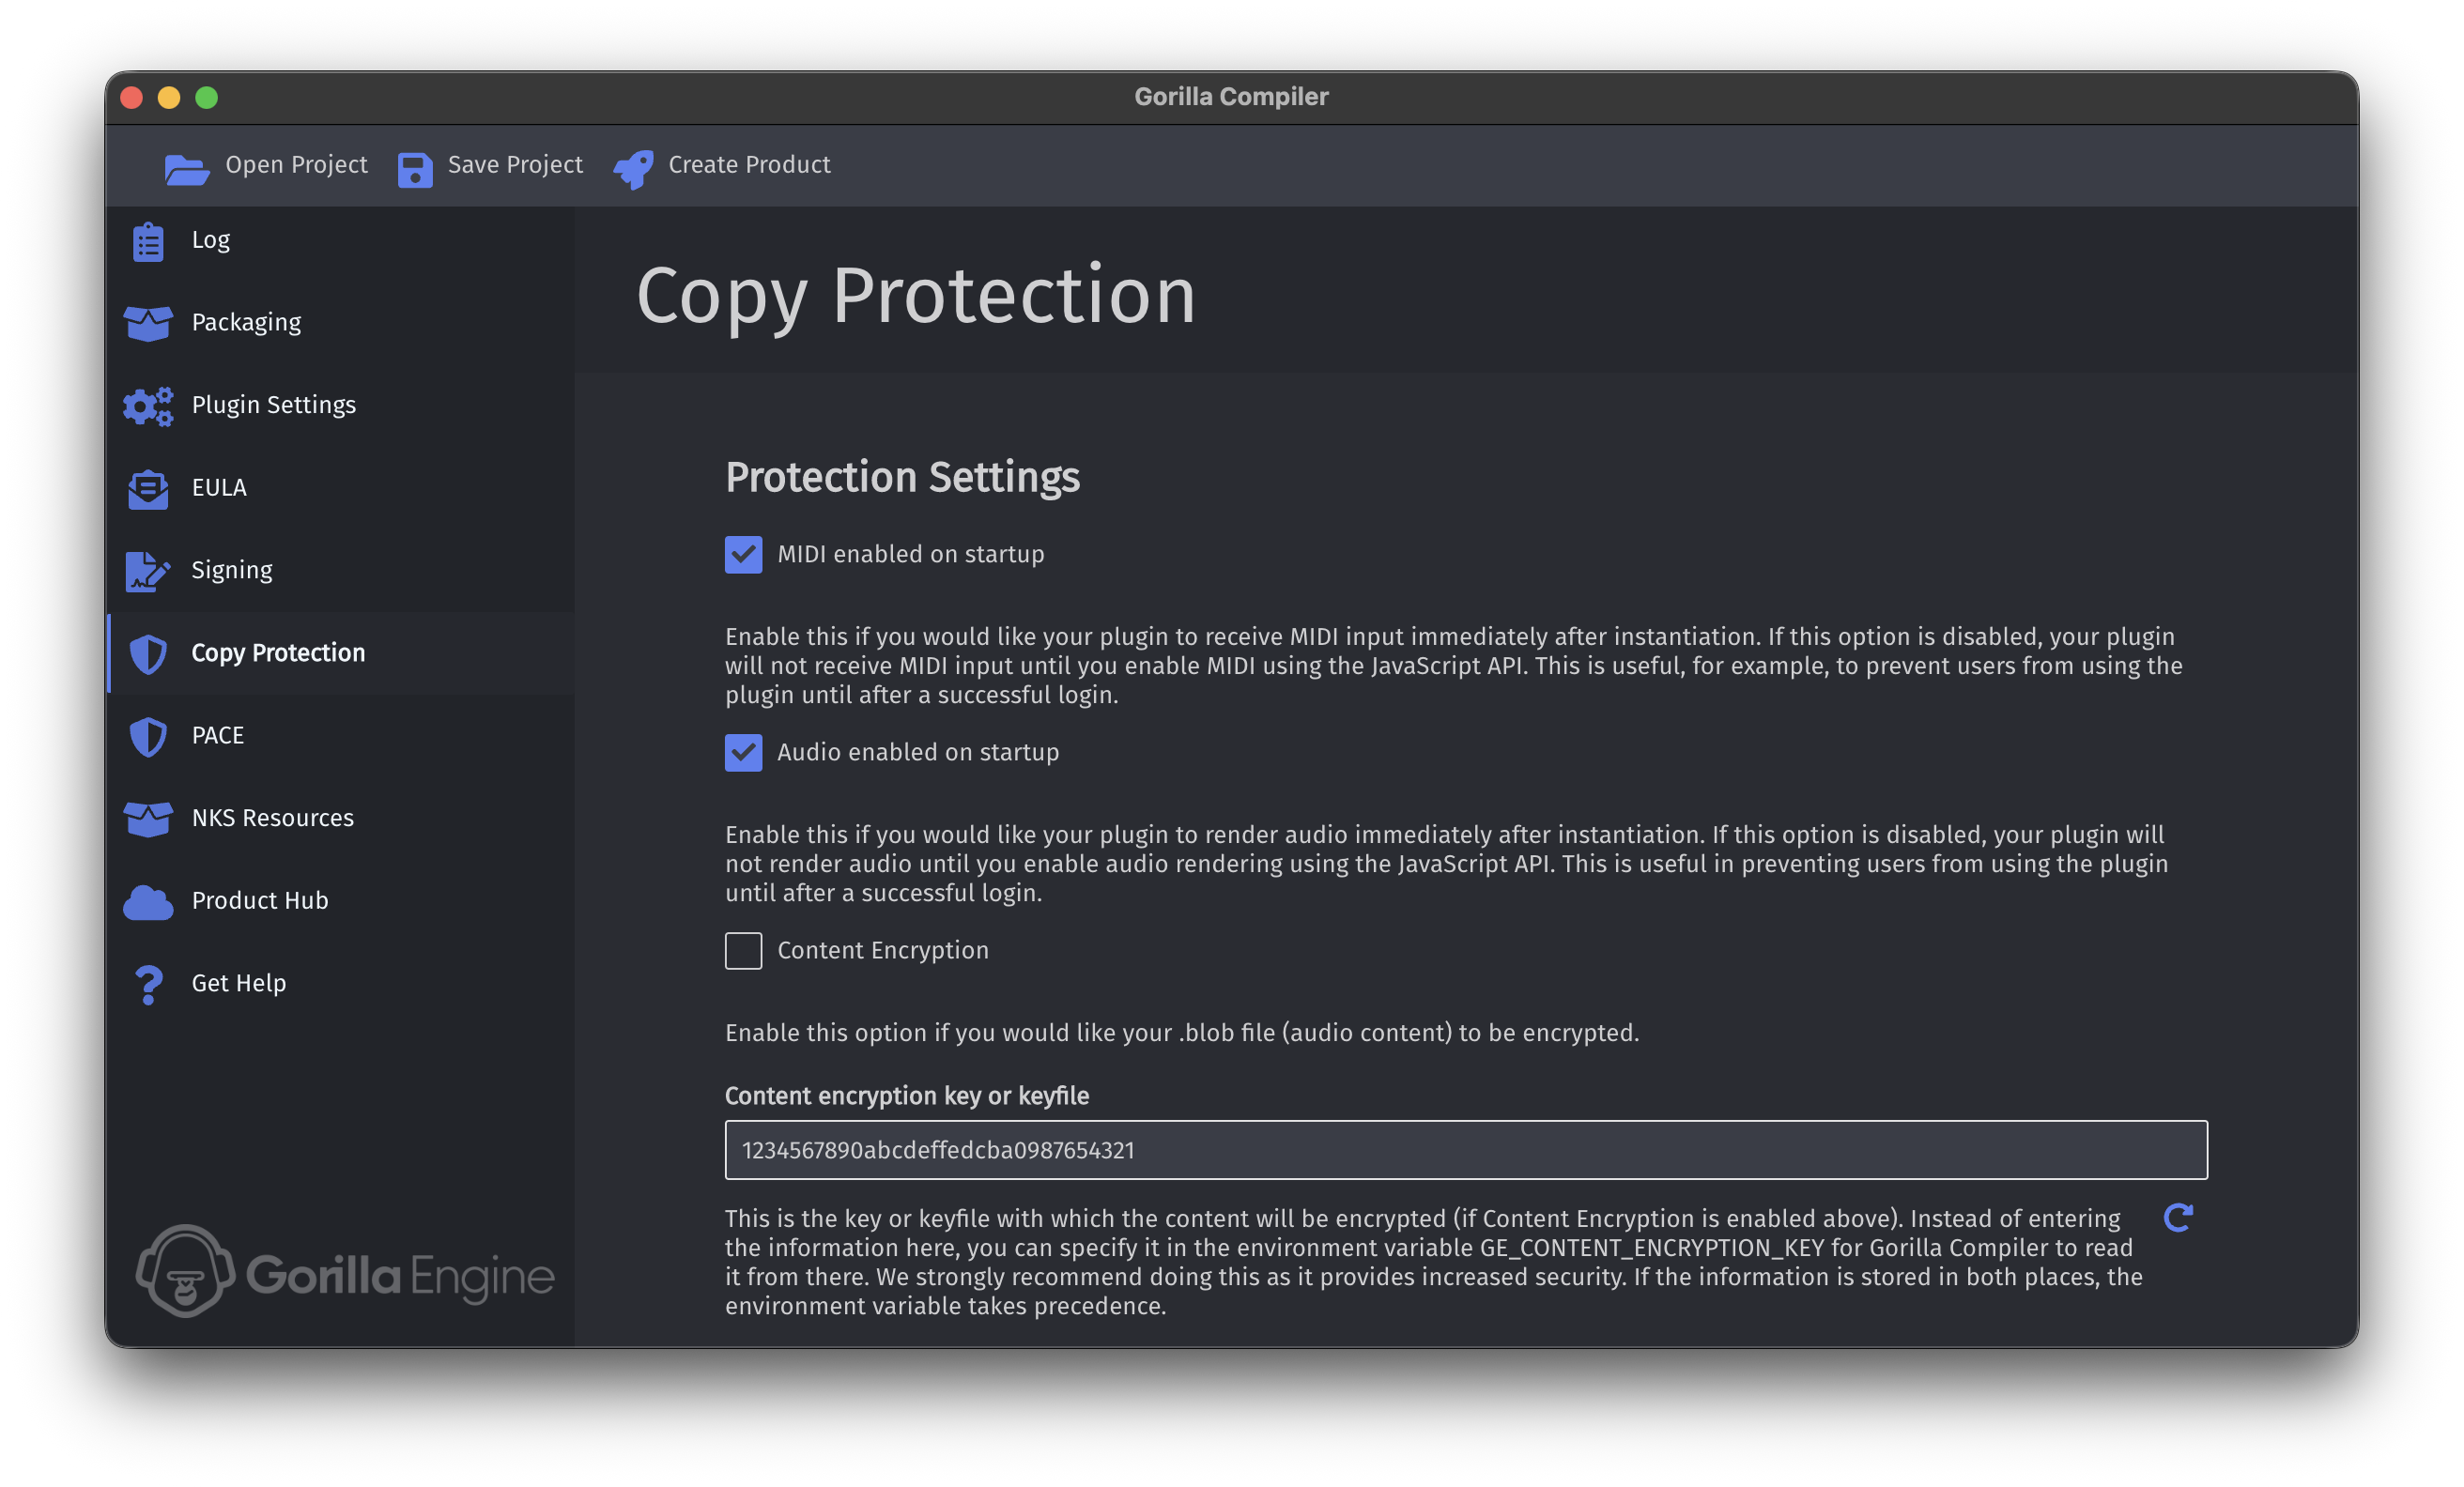
Task: Click the Signing pen icon
Action: click(148, 571)
